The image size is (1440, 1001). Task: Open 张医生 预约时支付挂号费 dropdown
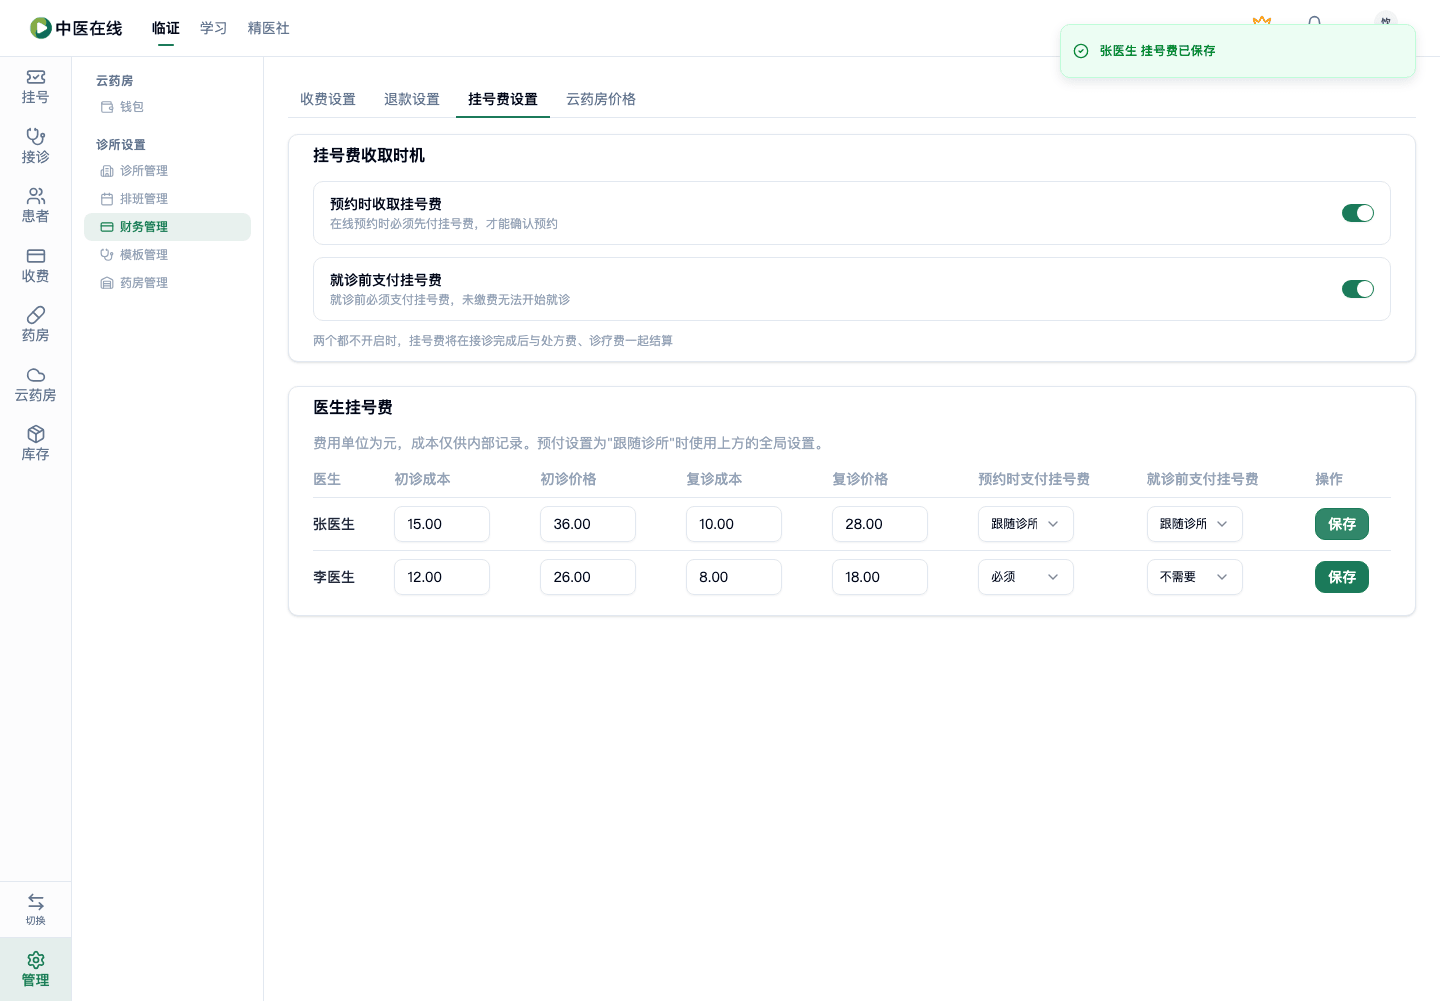tap(1026, 524)
